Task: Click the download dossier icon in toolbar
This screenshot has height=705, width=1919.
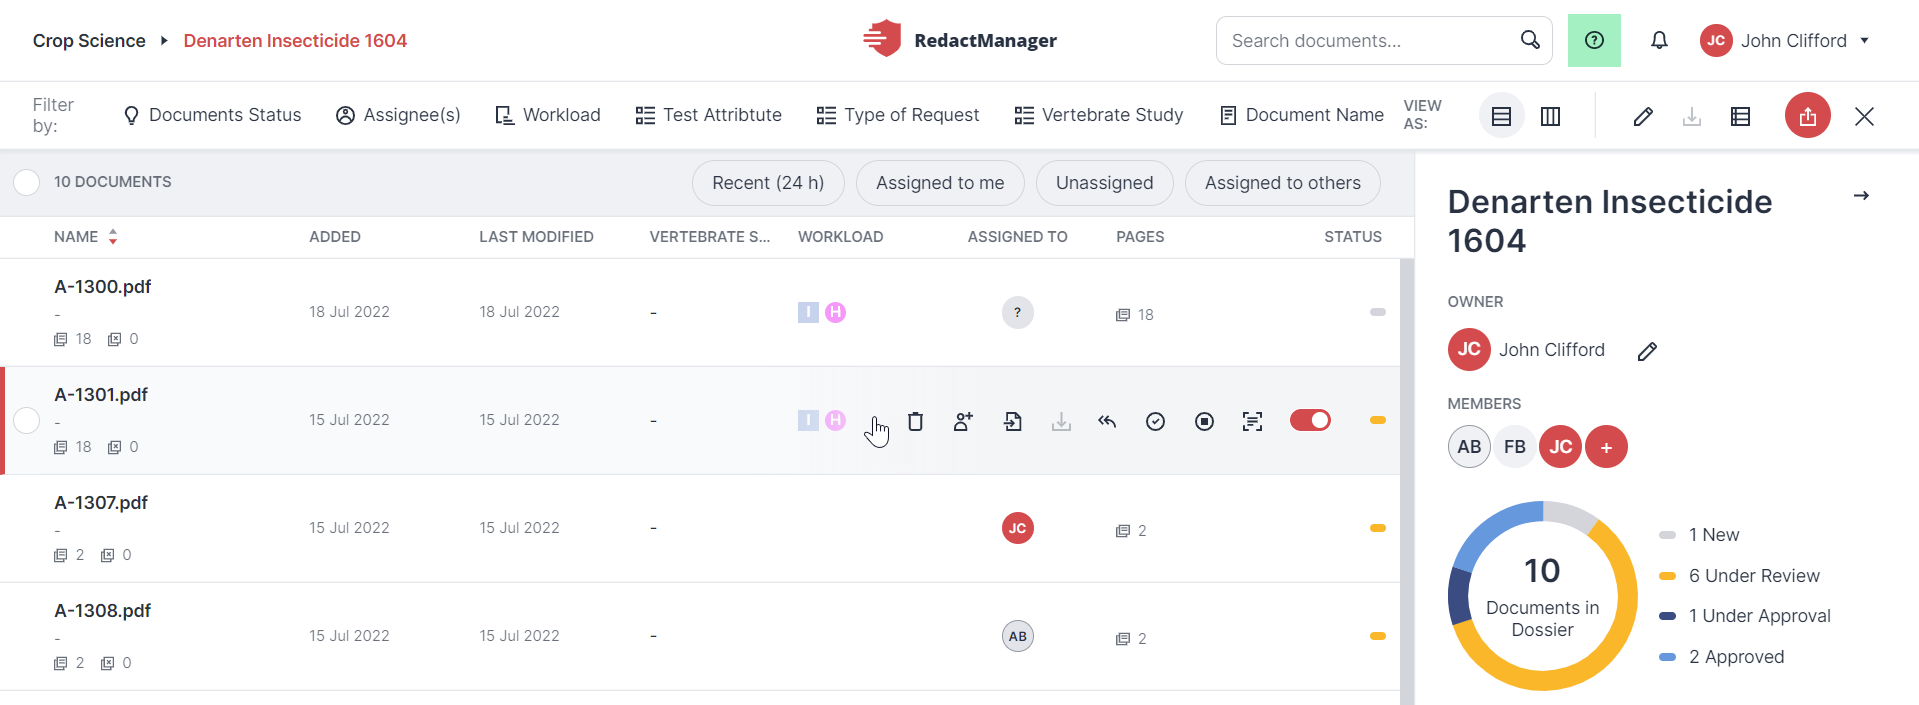Action: 1692,117
